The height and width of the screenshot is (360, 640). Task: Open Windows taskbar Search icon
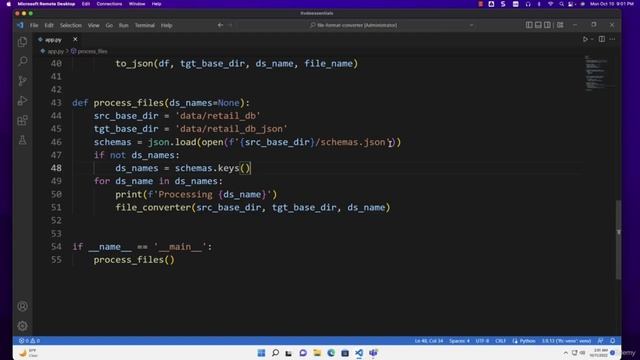[x=275, y=353]
